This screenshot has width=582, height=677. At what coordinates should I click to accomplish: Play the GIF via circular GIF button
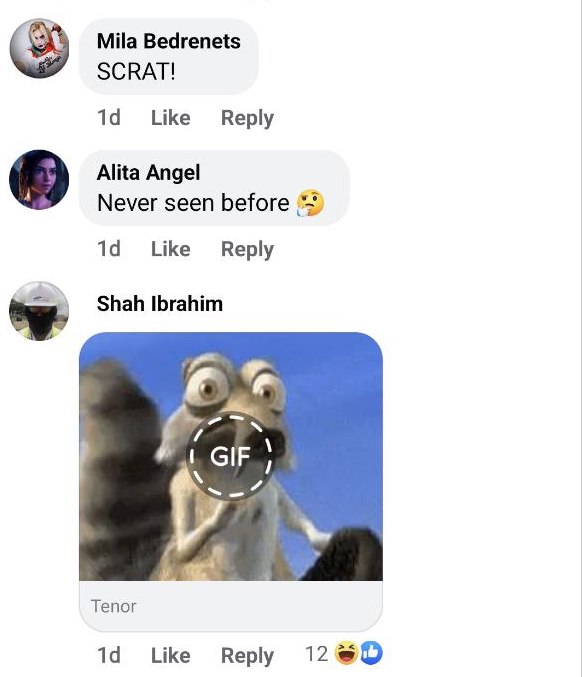coord(231,456)
